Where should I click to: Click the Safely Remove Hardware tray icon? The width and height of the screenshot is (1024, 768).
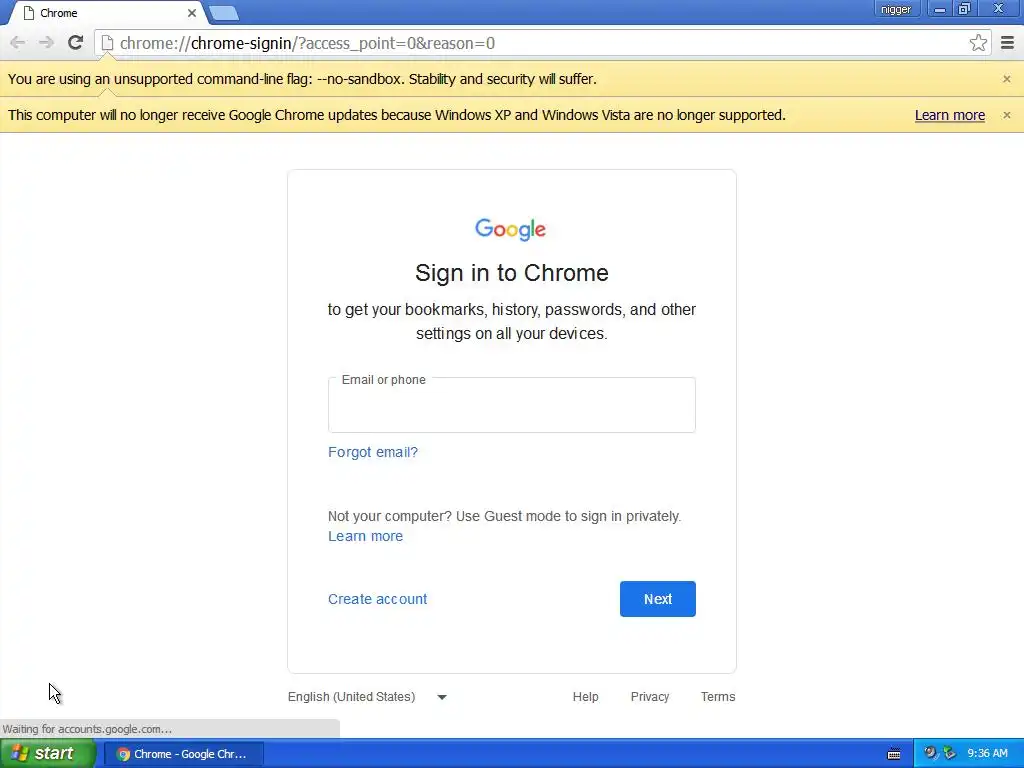[949, 754]
